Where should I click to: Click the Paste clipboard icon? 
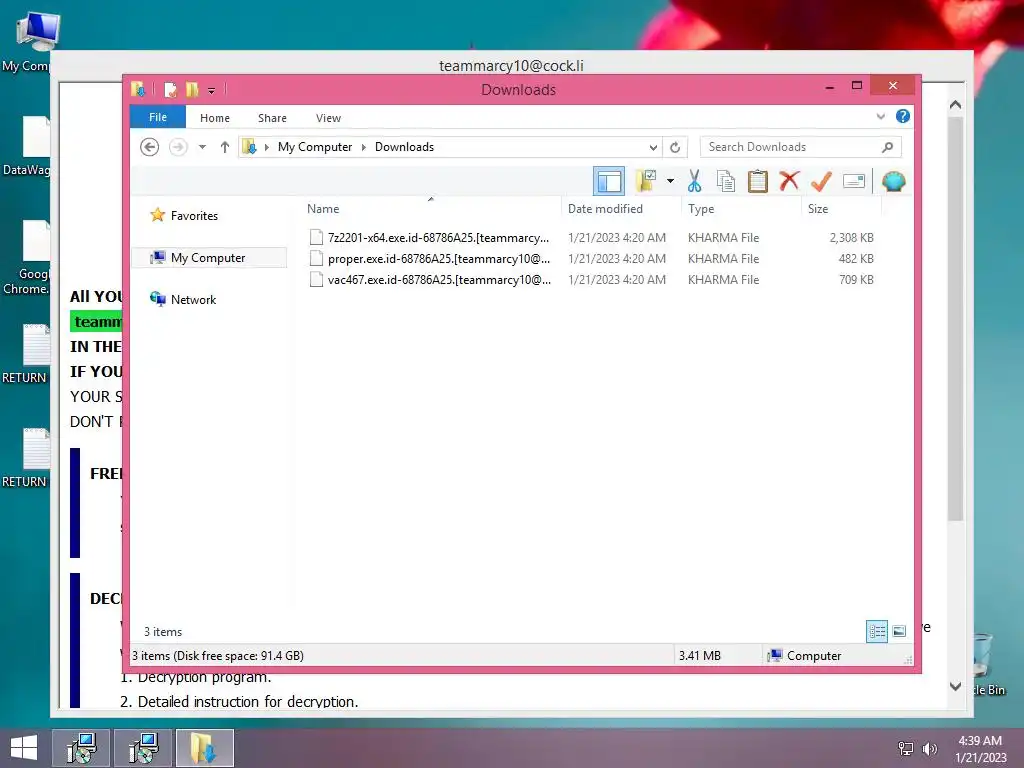pos(758,181)
